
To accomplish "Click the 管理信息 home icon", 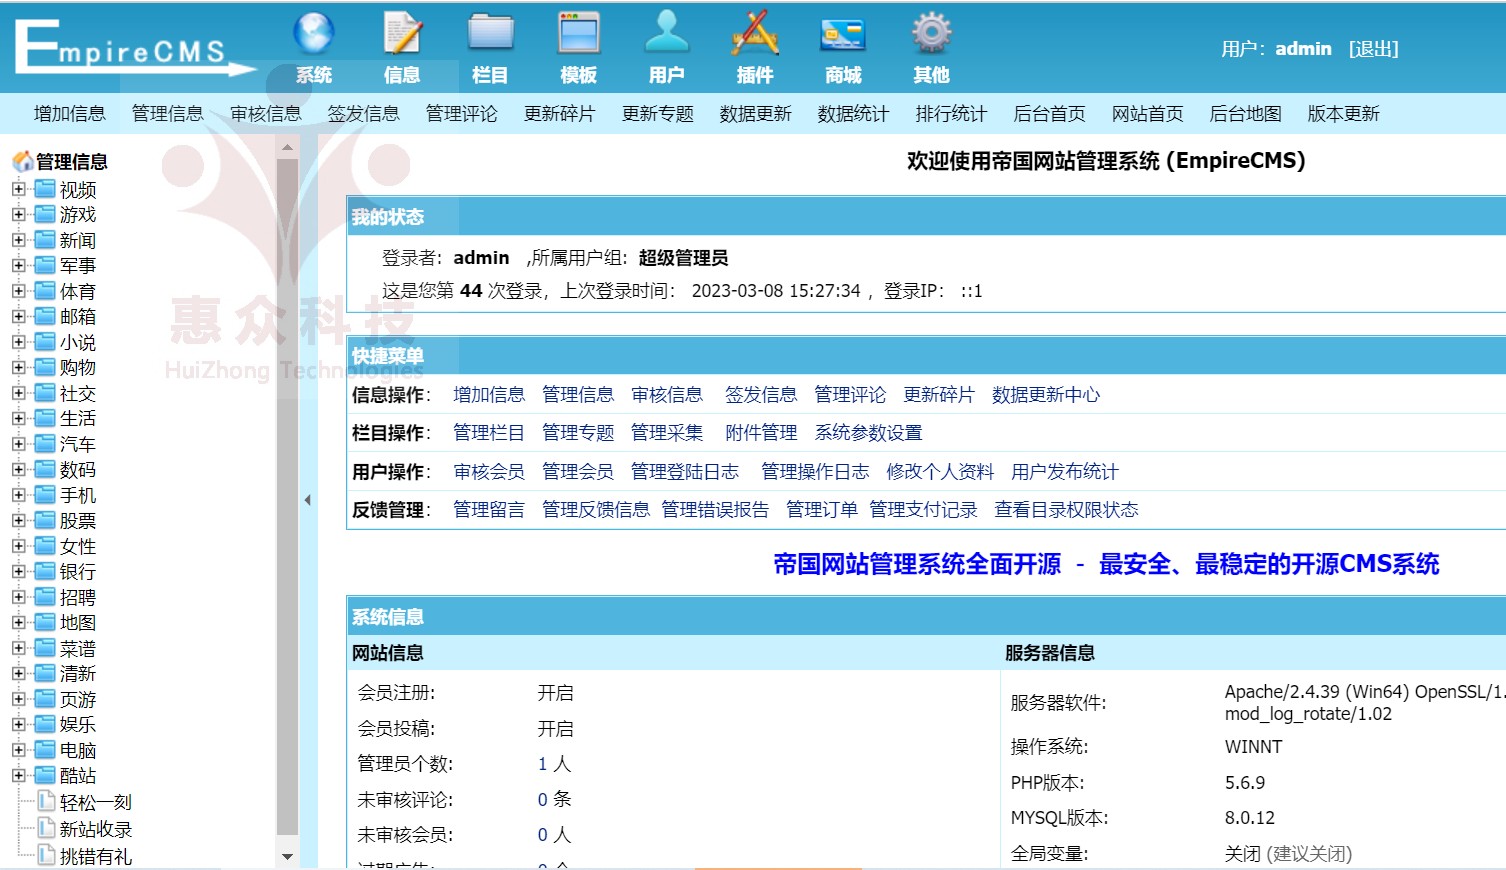I will (x=22, y=161).
